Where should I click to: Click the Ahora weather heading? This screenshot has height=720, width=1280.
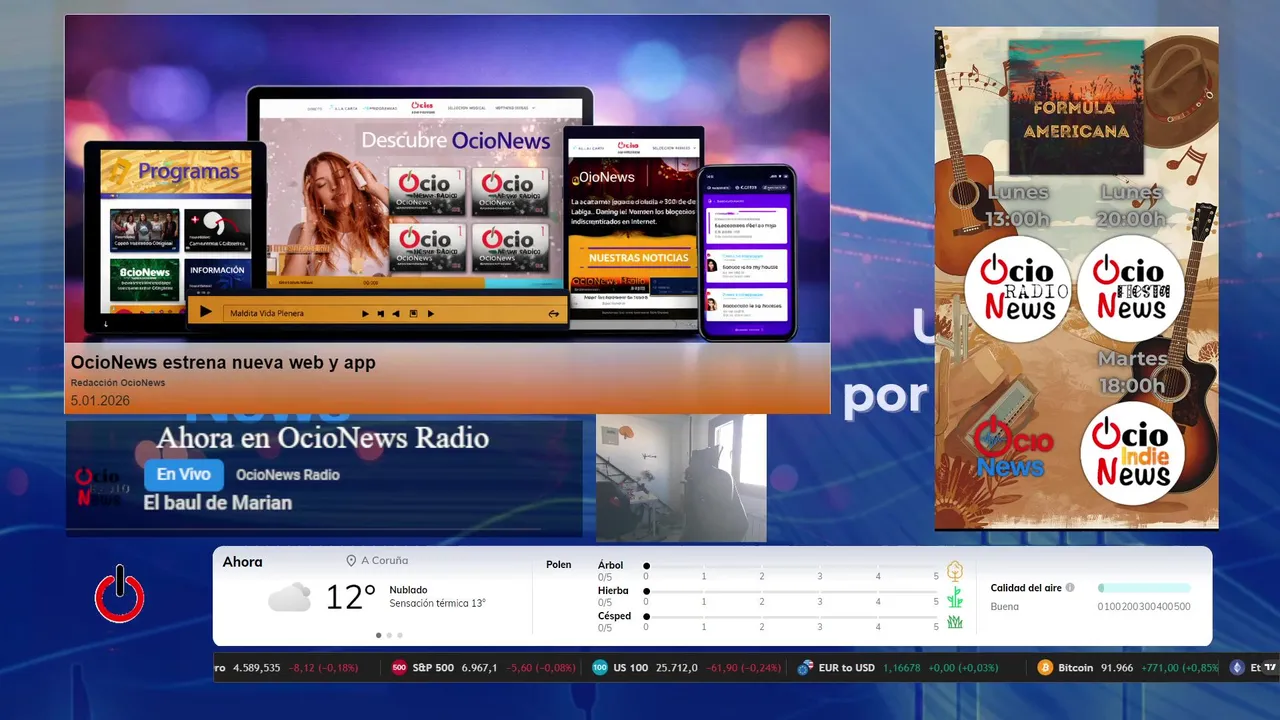(x=243, y=562)
